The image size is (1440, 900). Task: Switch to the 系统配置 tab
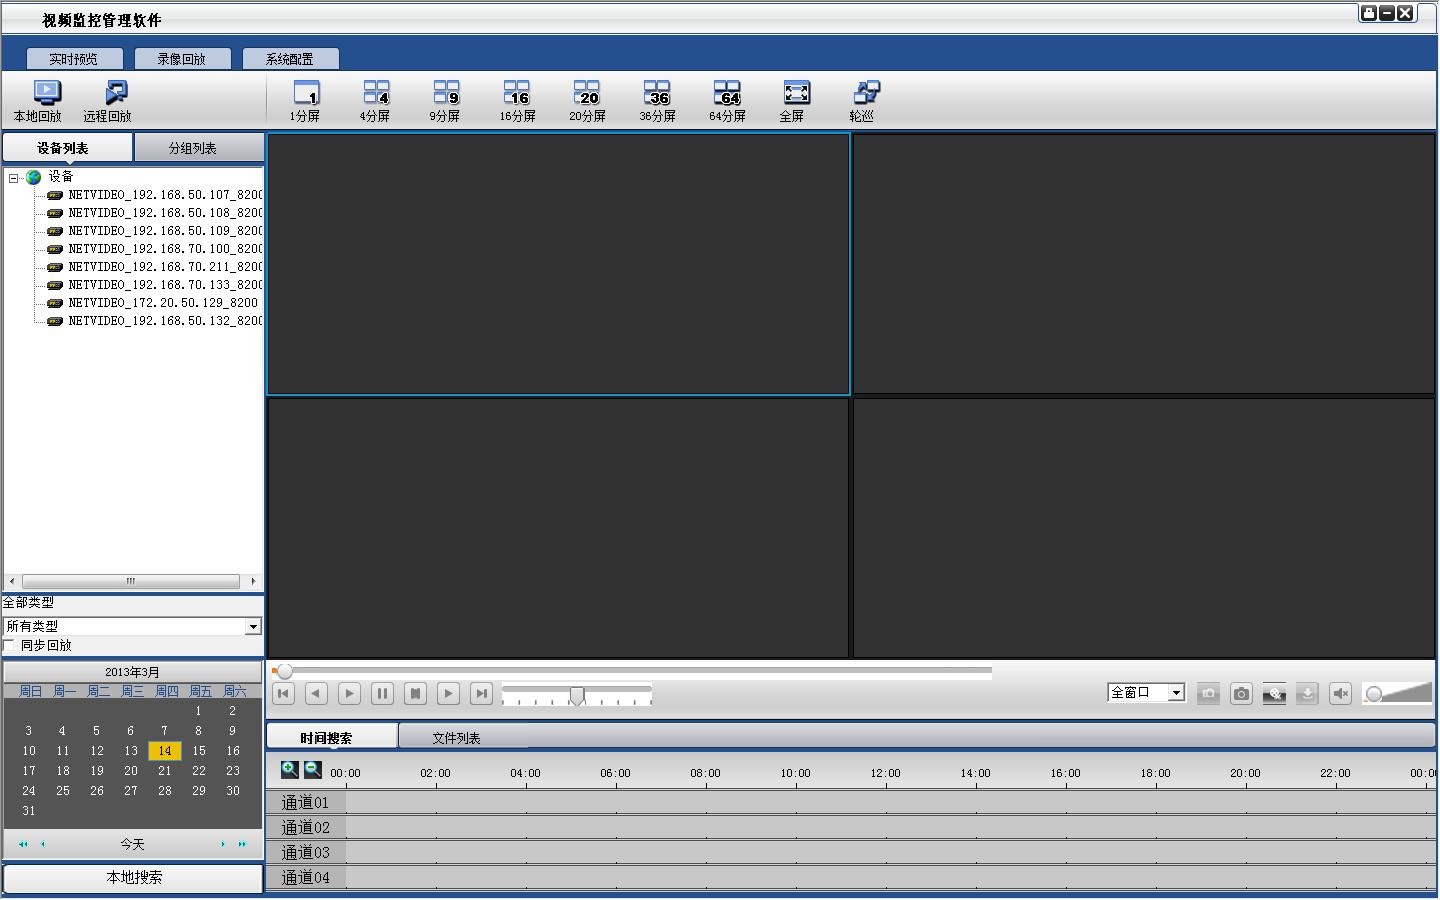290,59
